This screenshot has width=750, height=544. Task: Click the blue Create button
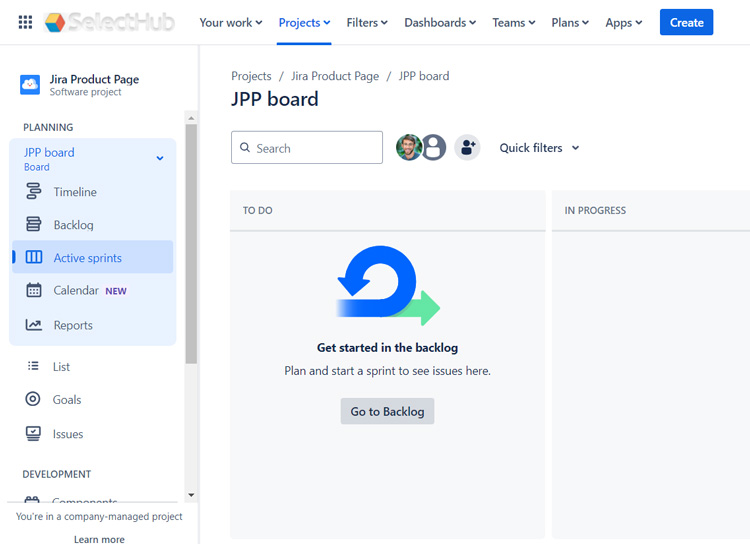pos(686,22)
